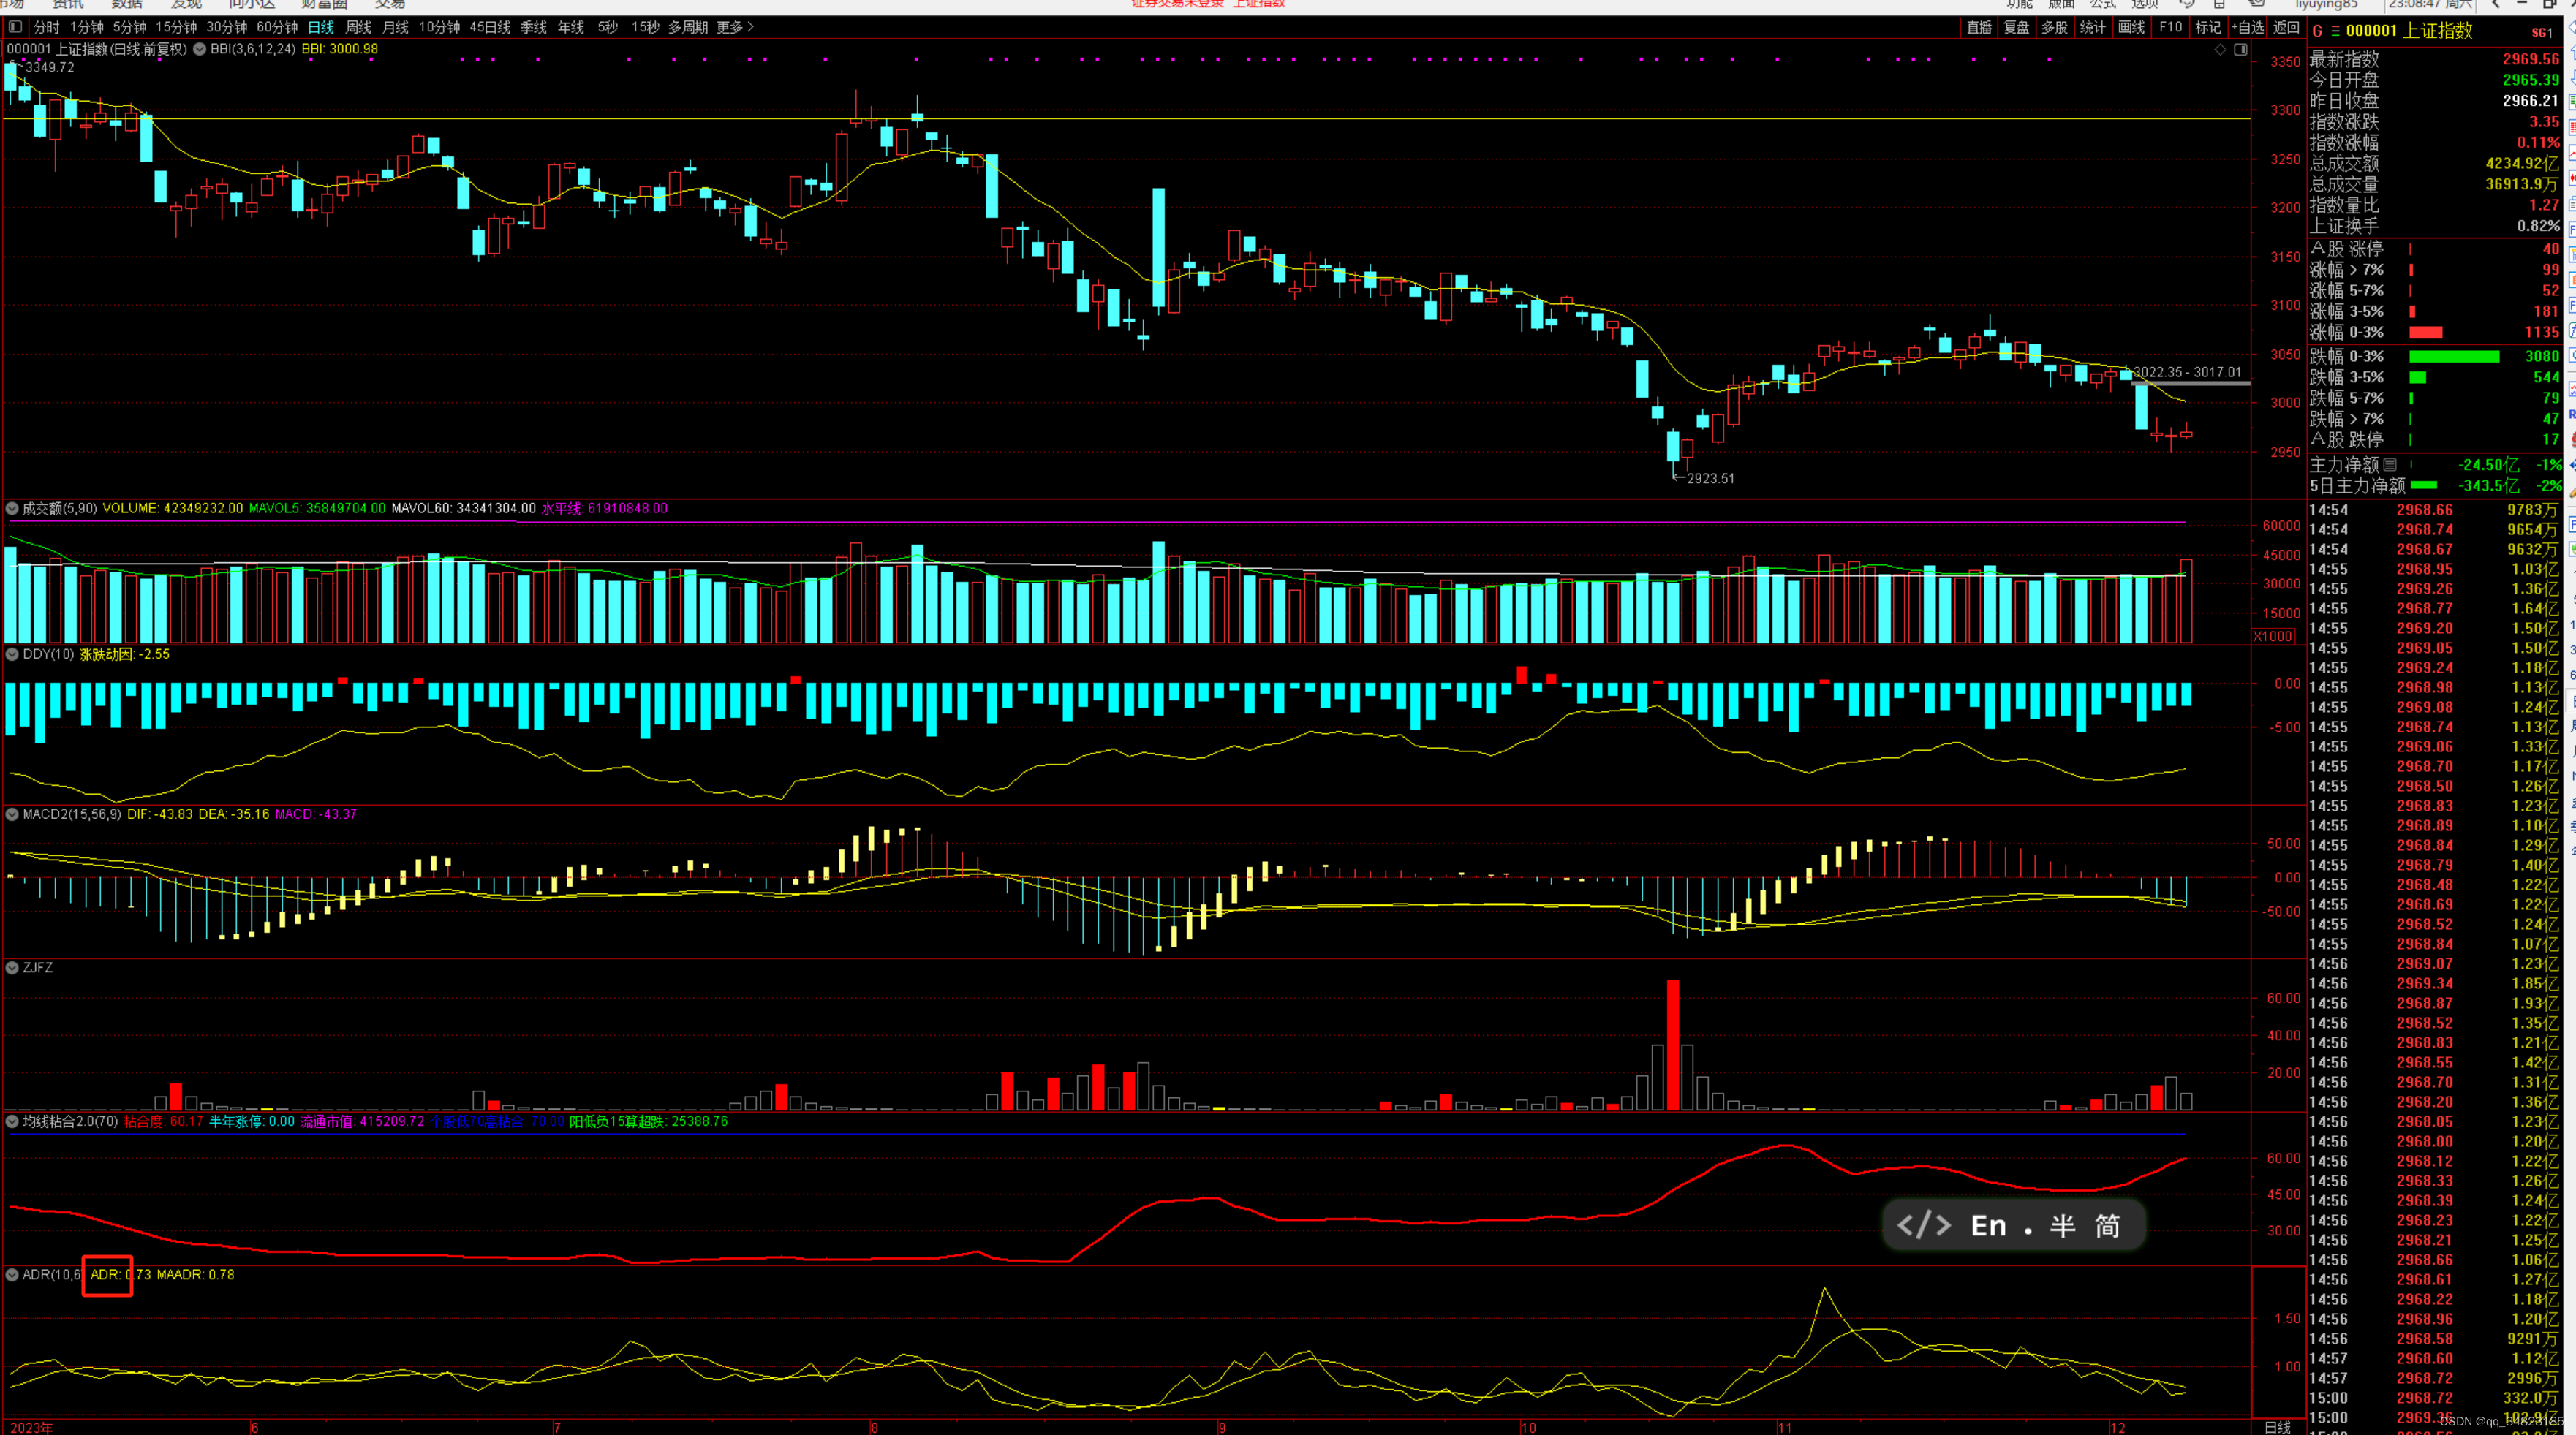The image size is (2576, 1435).
Task: Click the red G icon beside 000001
Action: click(x=2317, y=31)
